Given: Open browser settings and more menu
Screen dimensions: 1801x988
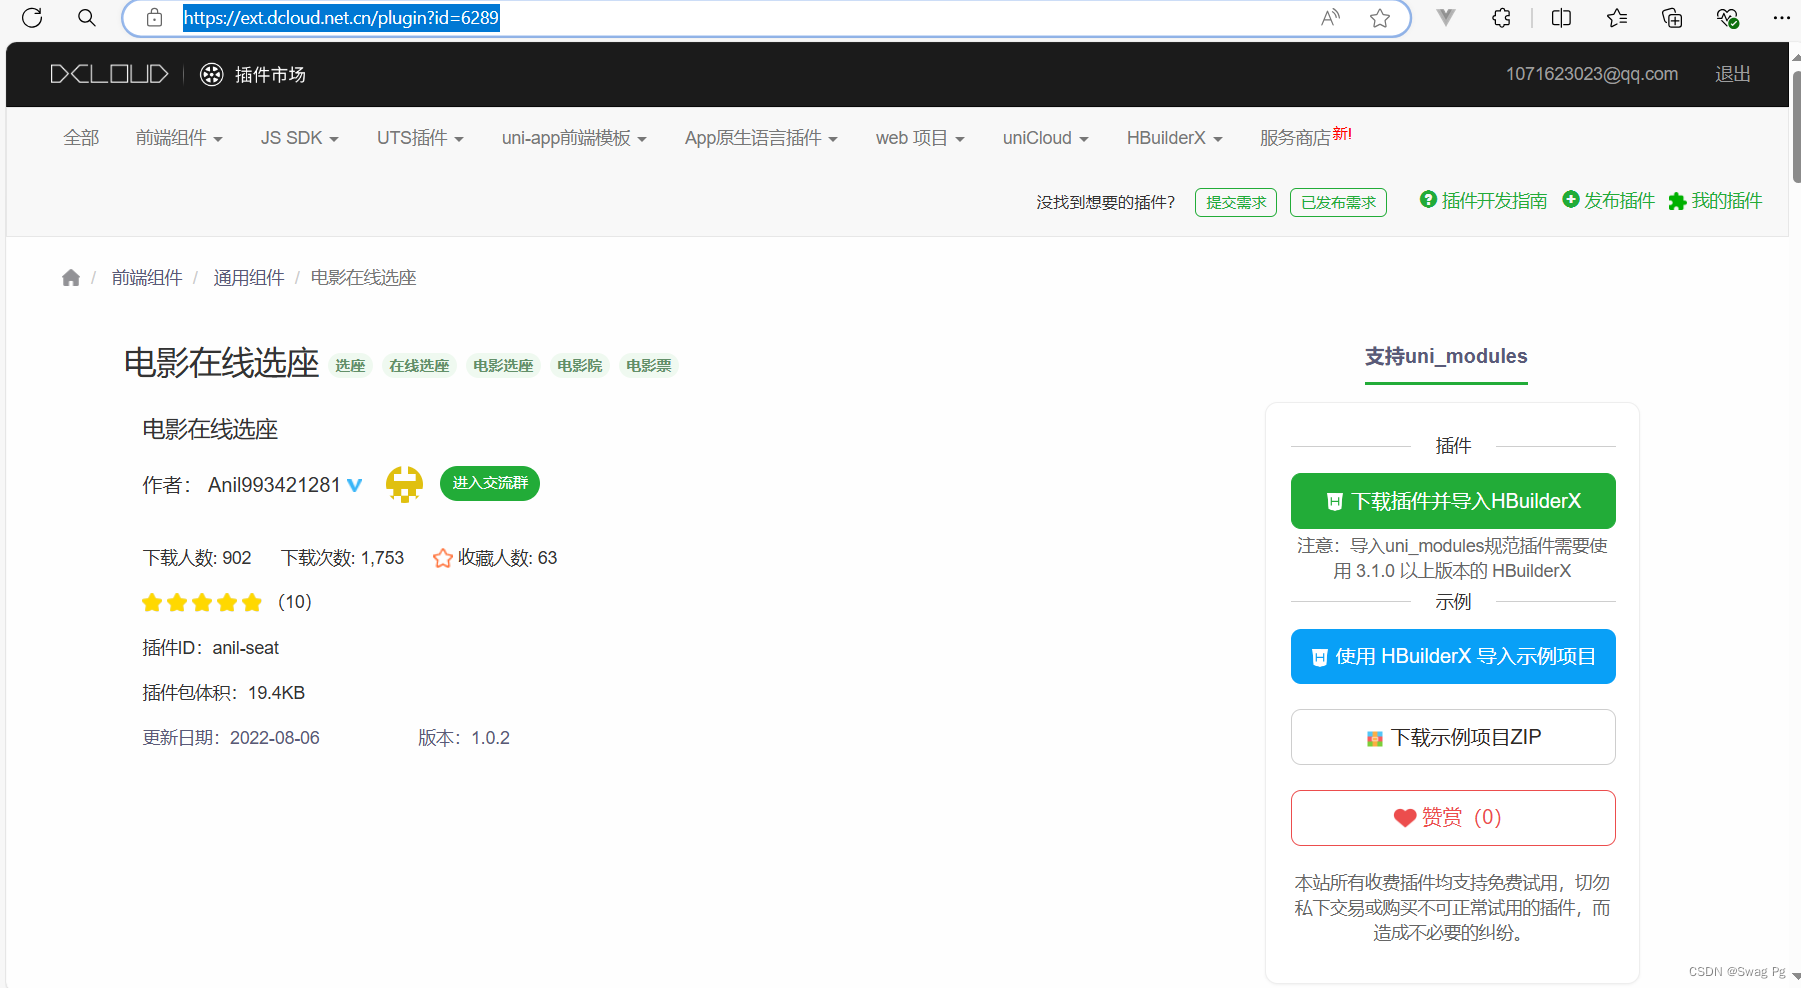Looking at the screenshot, I should [x=1781, y=18].
